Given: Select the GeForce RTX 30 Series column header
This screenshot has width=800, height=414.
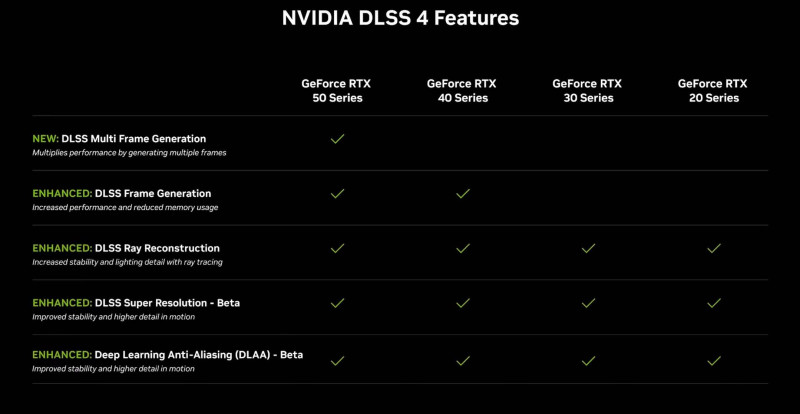Looking at the screenshot, I should [588, 91].
